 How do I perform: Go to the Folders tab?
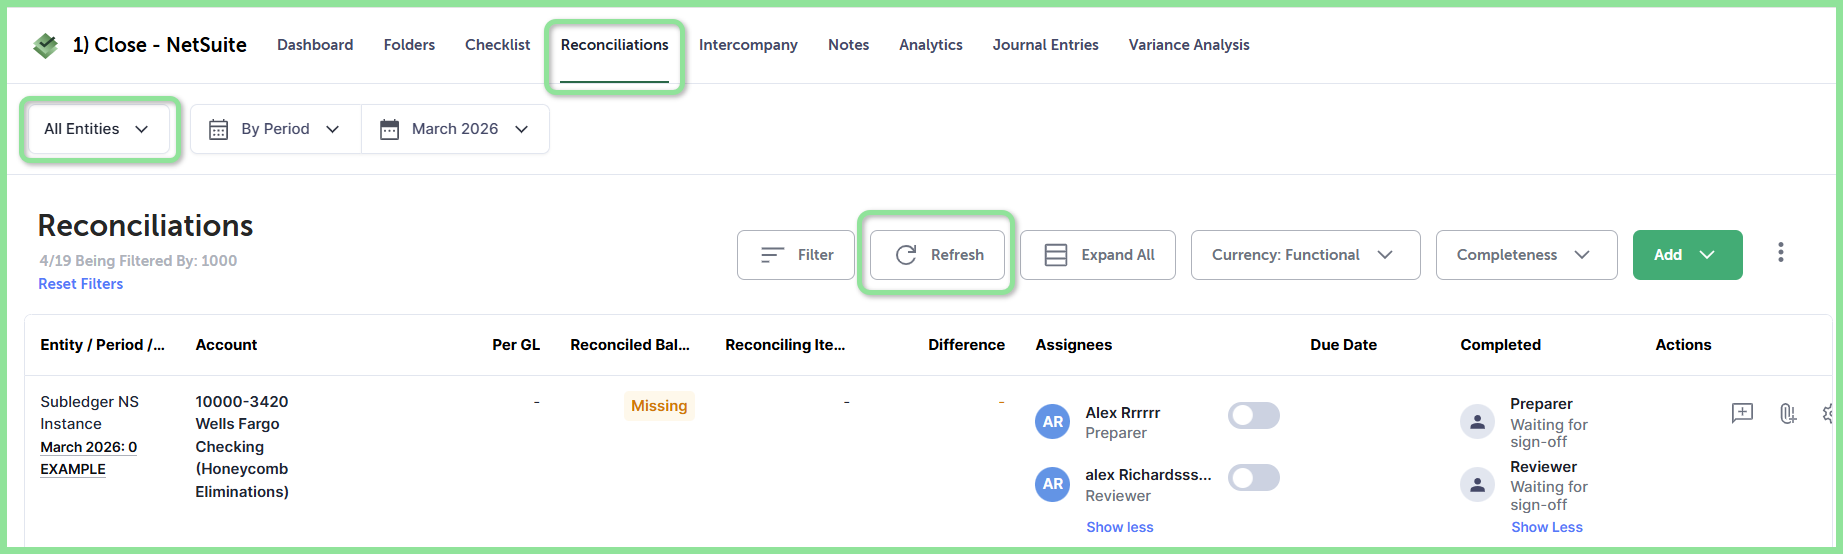[409, 45]
